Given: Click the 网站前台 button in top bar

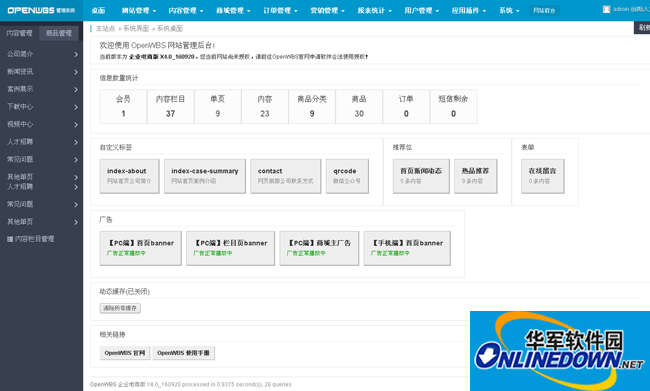Looking at the screenshot, I should tap(544, 10).
